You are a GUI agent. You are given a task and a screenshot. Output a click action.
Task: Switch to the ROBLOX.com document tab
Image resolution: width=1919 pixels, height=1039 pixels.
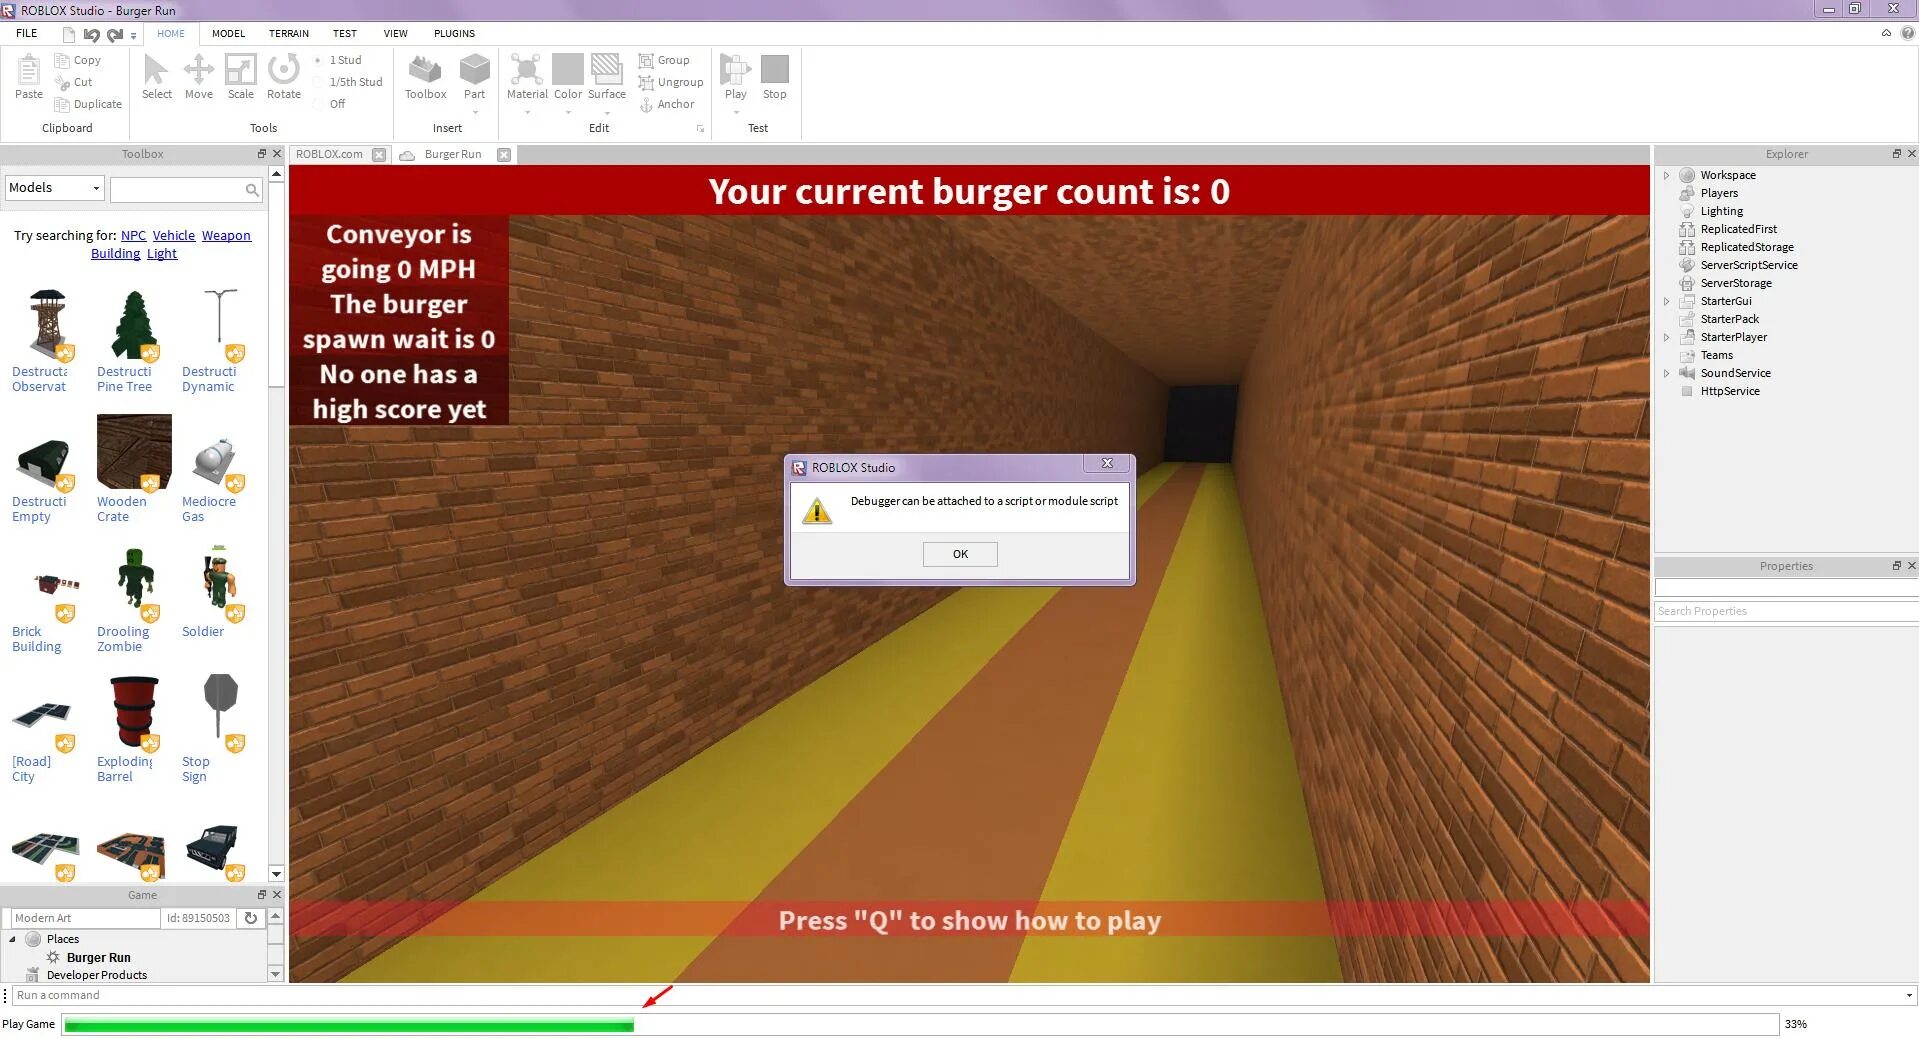point(329,155)
